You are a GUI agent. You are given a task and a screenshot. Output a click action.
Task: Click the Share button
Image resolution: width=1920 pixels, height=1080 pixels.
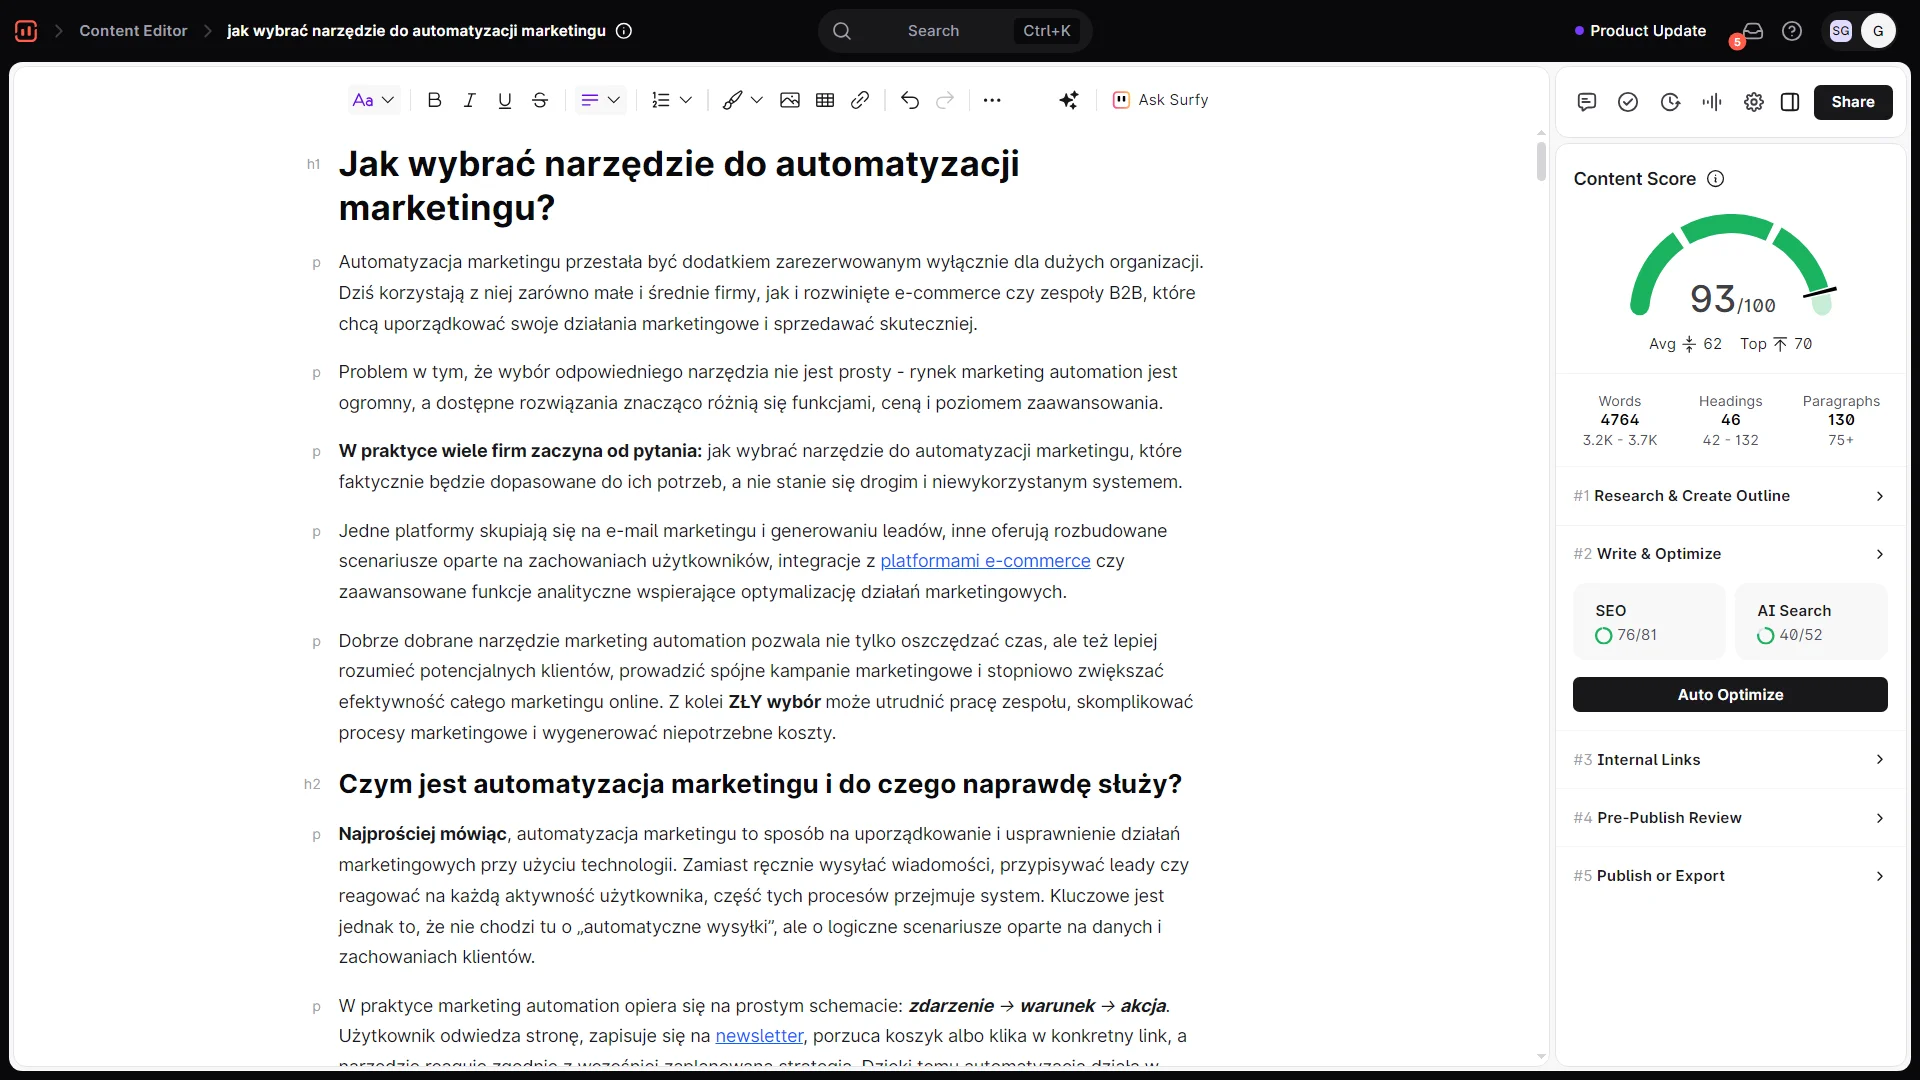tap(1853, 102)
